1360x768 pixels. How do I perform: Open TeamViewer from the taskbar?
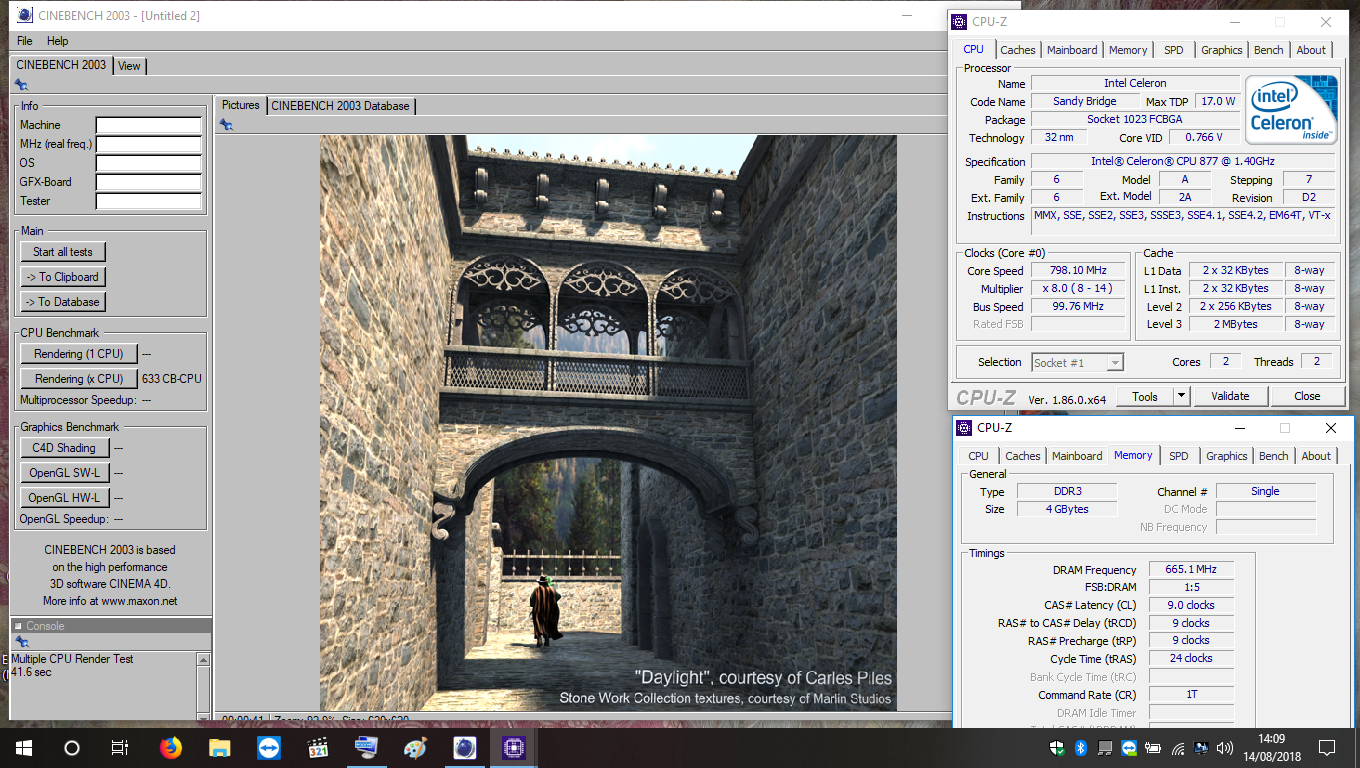click(x=269, y=747)
